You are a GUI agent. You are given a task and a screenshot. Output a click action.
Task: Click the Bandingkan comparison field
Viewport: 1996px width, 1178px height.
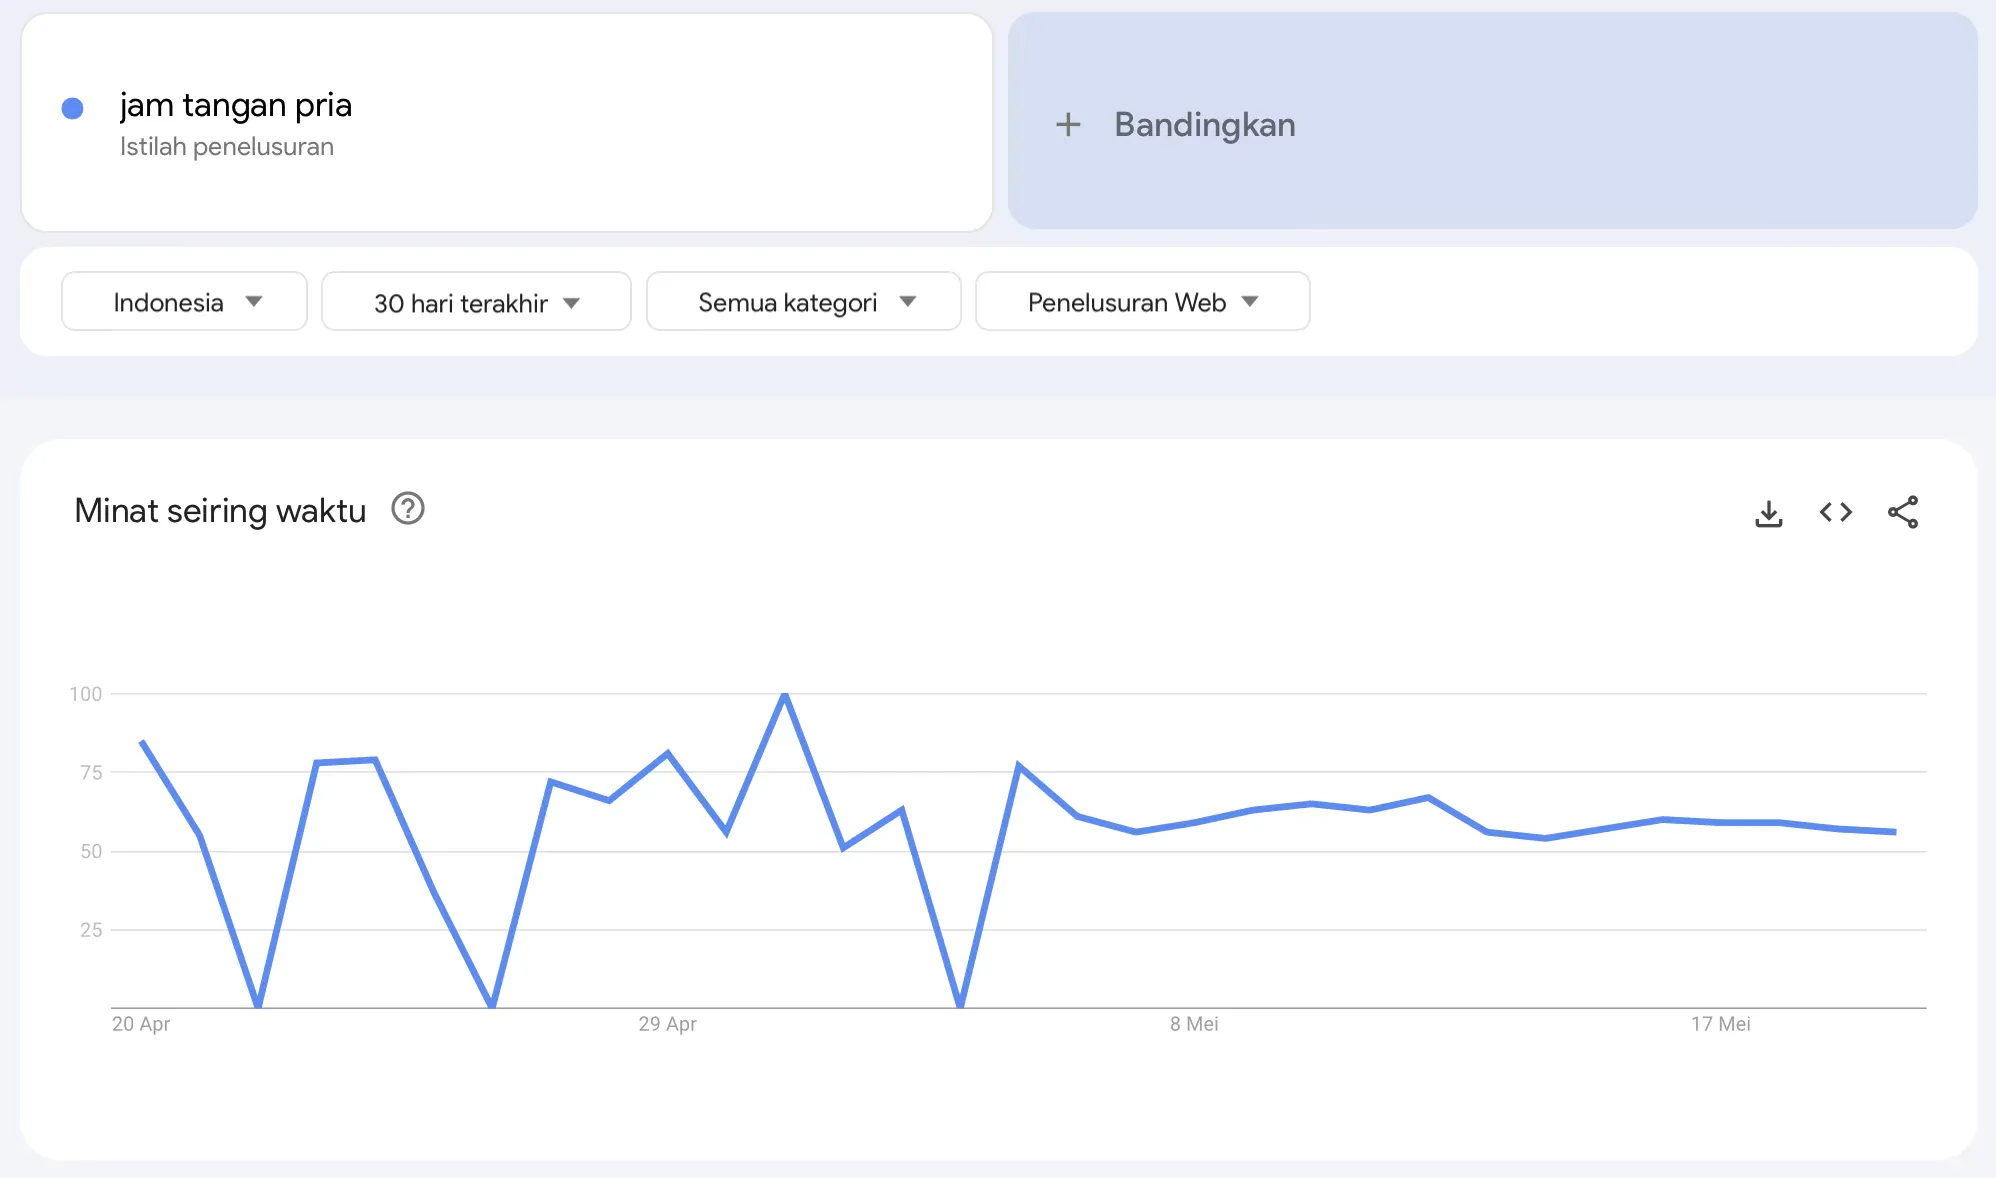pos(1205,125)
